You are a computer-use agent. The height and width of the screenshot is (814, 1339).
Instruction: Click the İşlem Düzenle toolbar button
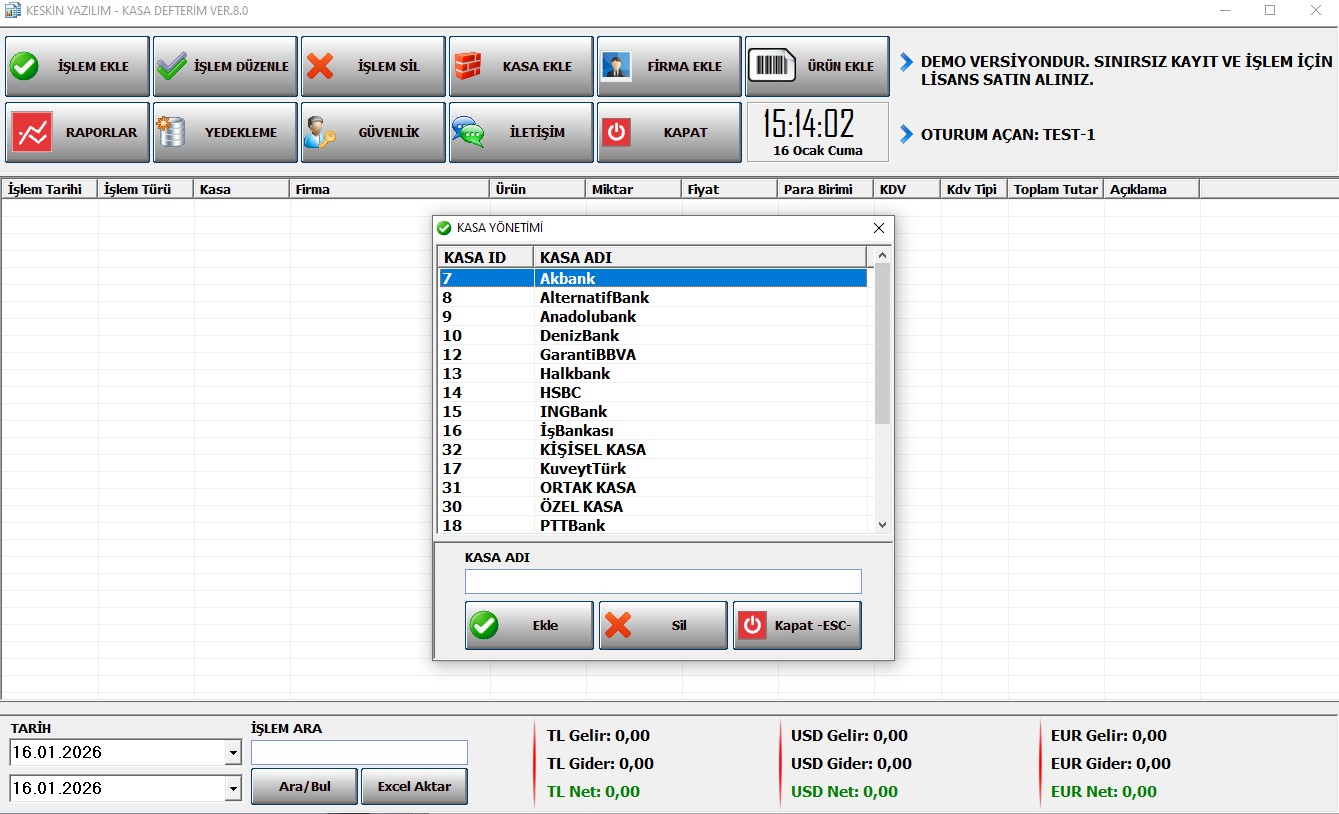[225, 67]
